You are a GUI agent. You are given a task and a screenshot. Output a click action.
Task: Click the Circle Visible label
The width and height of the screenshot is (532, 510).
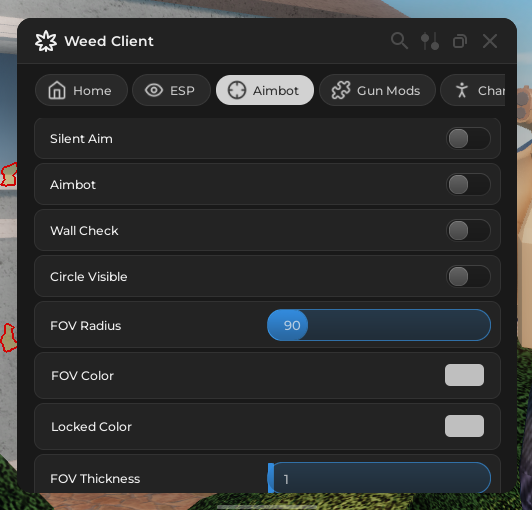[x=89, y=277]
